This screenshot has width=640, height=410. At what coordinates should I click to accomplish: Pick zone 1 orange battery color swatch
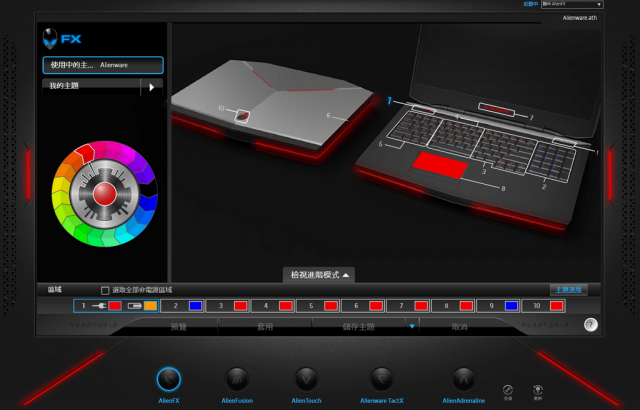pos(150,306)
